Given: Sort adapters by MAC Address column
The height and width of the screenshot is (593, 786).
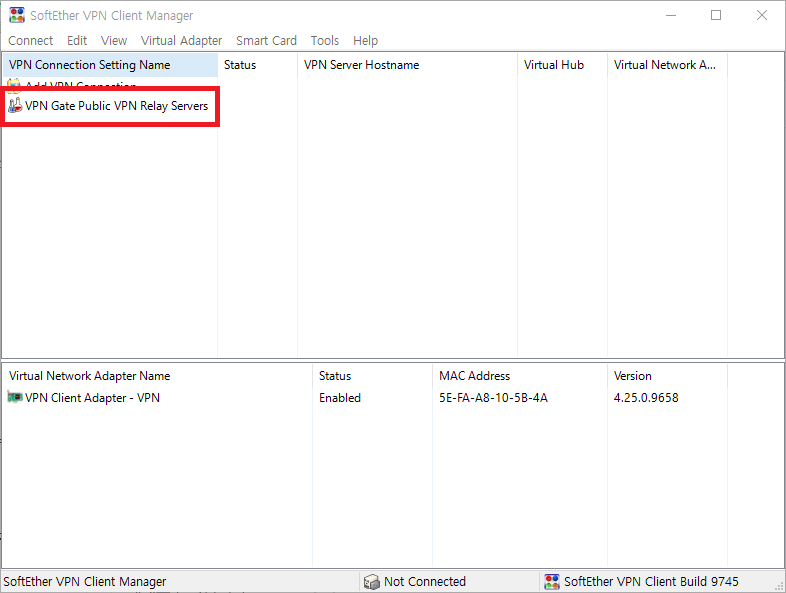Looking at the screenshot, I should click(520, 376).
